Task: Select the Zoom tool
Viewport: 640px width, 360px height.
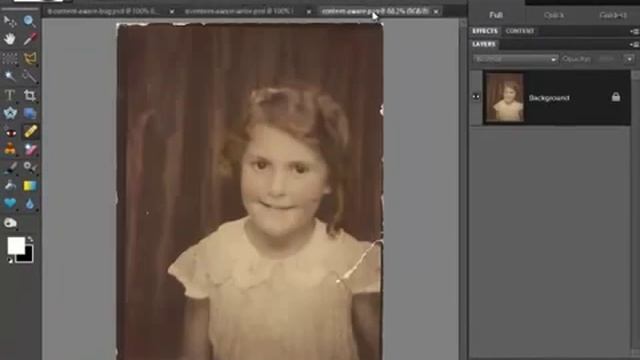Action: (29, 21)
